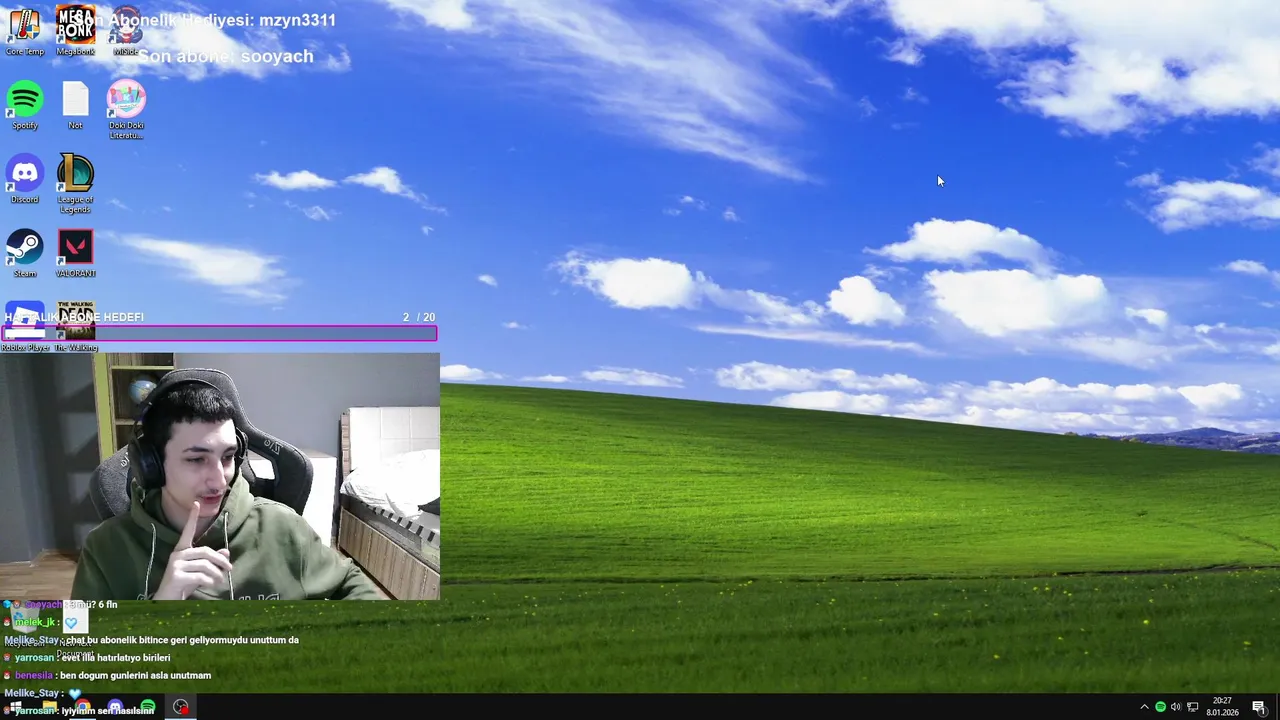Click the weekly subscriber goal progress bar

[x=219, y=333]
